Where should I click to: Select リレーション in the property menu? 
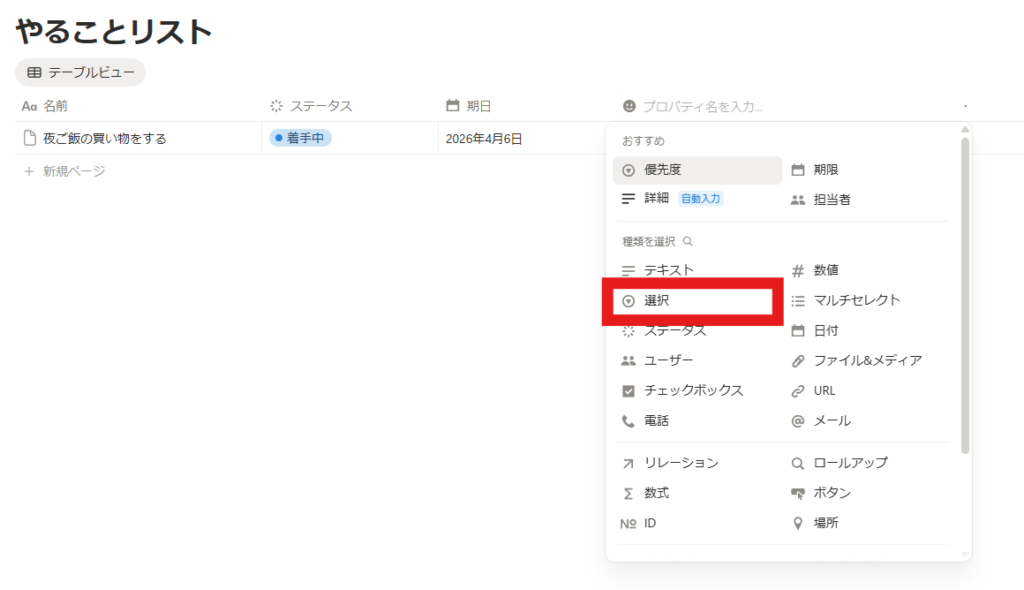pyautogui.click(x=680, y=463)
